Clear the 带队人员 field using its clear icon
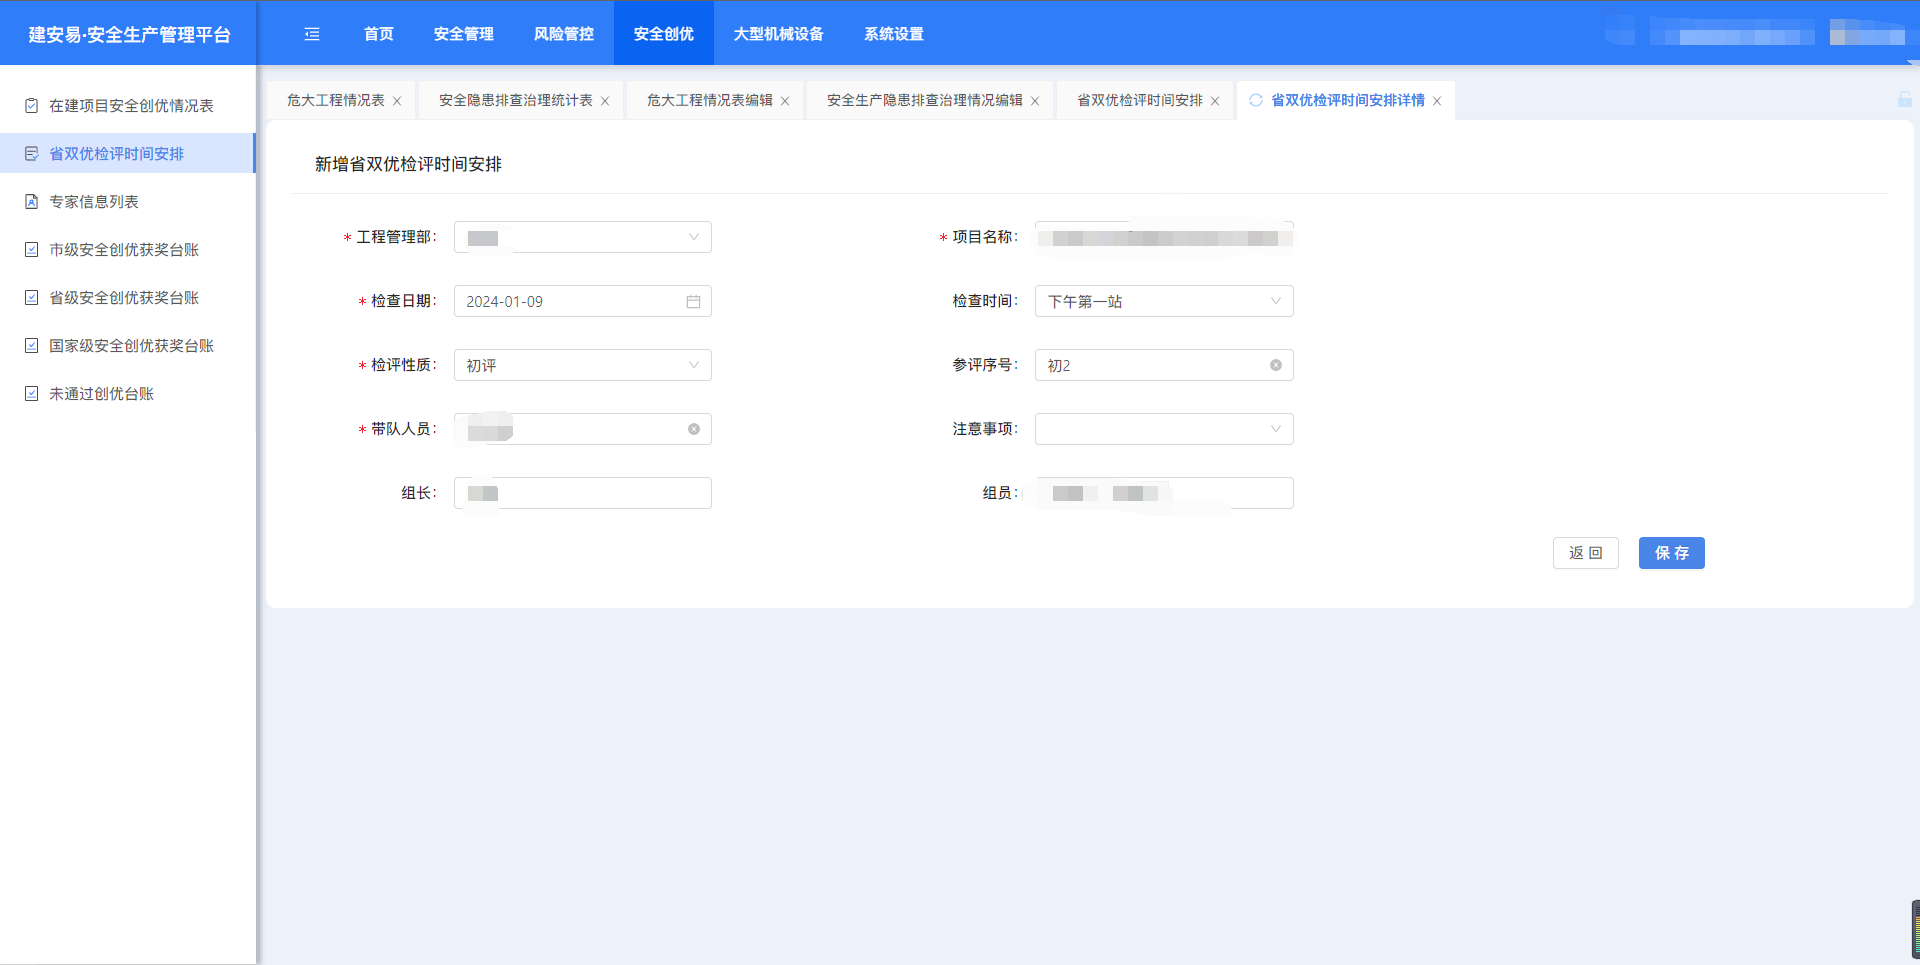 click(x=693, y=430)
